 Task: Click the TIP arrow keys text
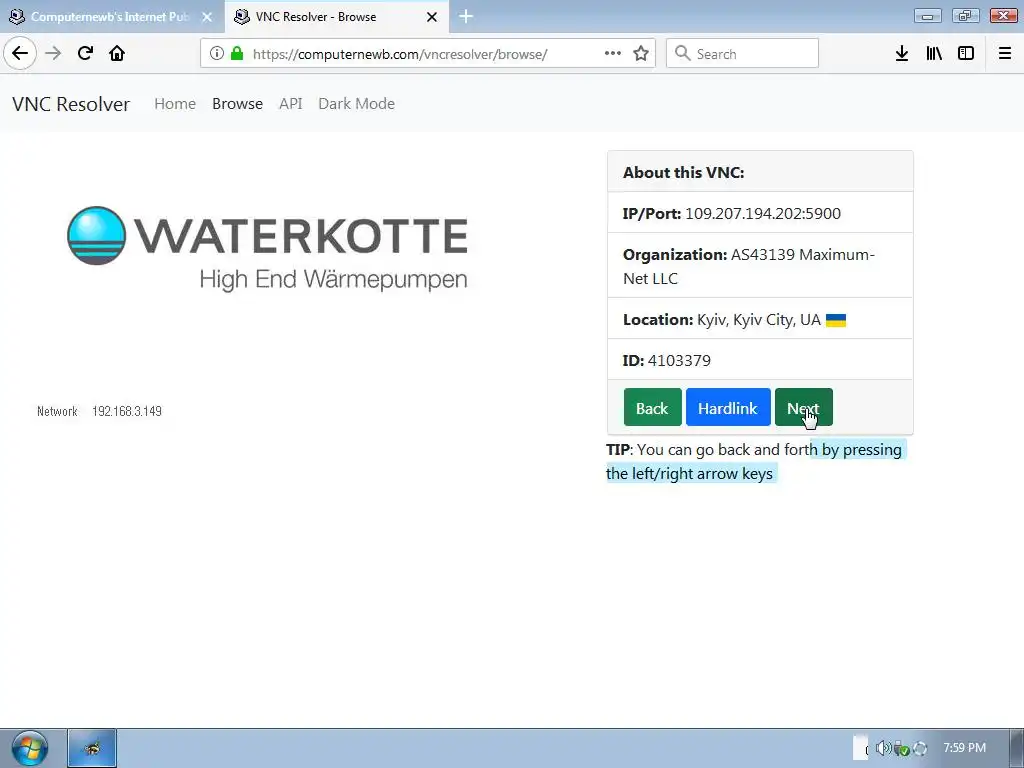pyautogui.click(x=754, y=462)
